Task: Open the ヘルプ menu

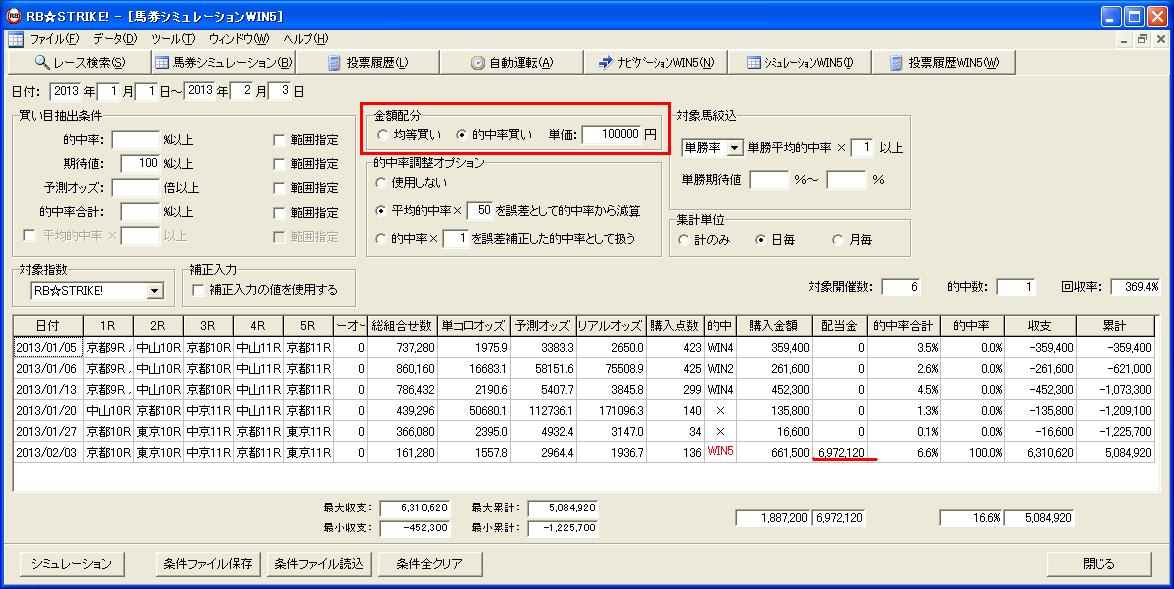Action: (305, 39)
